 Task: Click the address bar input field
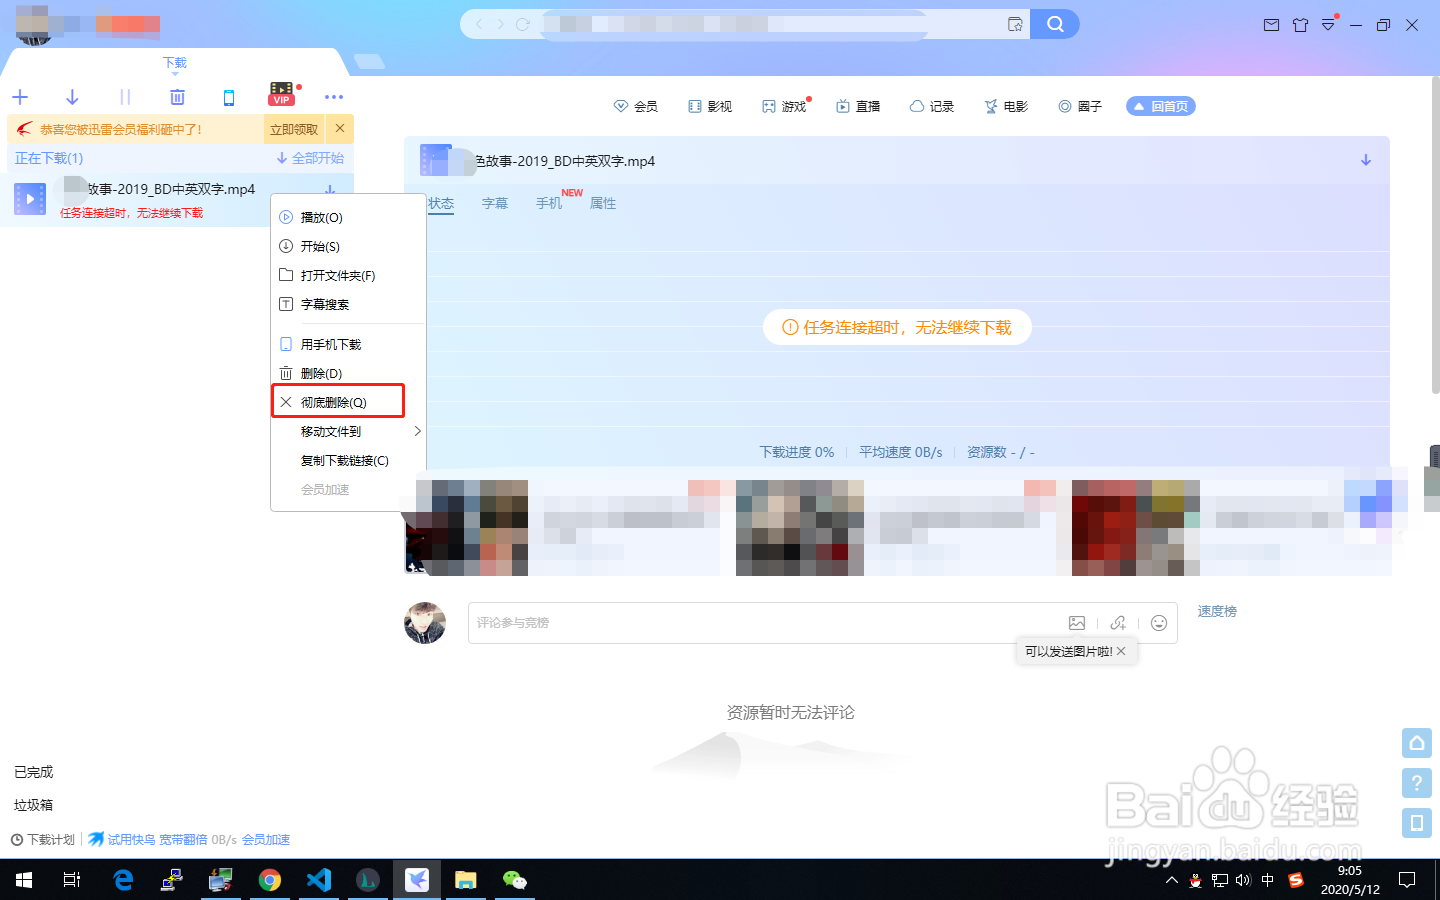point(770,24)
